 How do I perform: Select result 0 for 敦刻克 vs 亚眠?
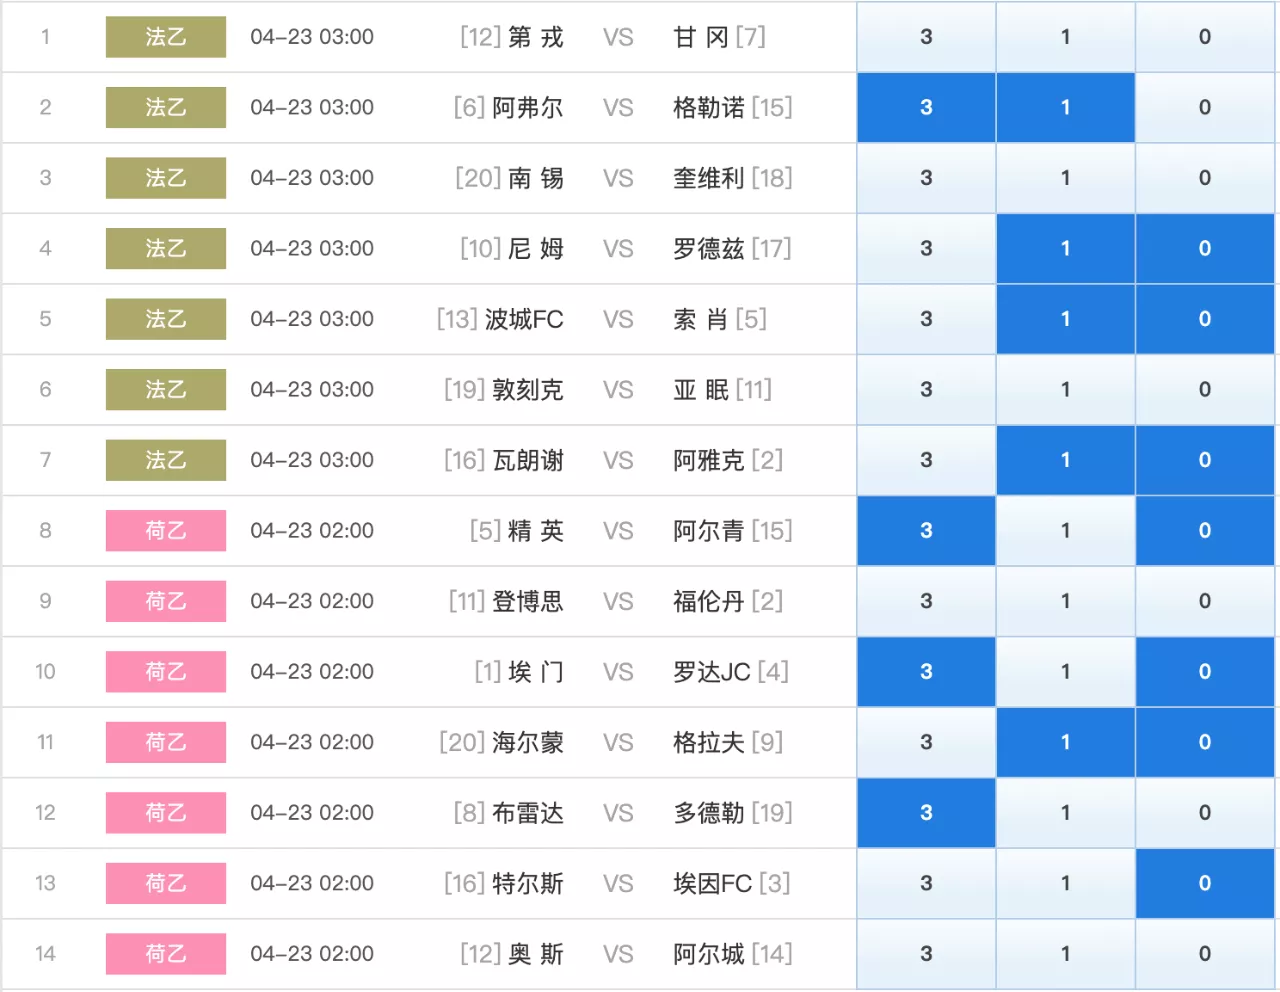1205,389
